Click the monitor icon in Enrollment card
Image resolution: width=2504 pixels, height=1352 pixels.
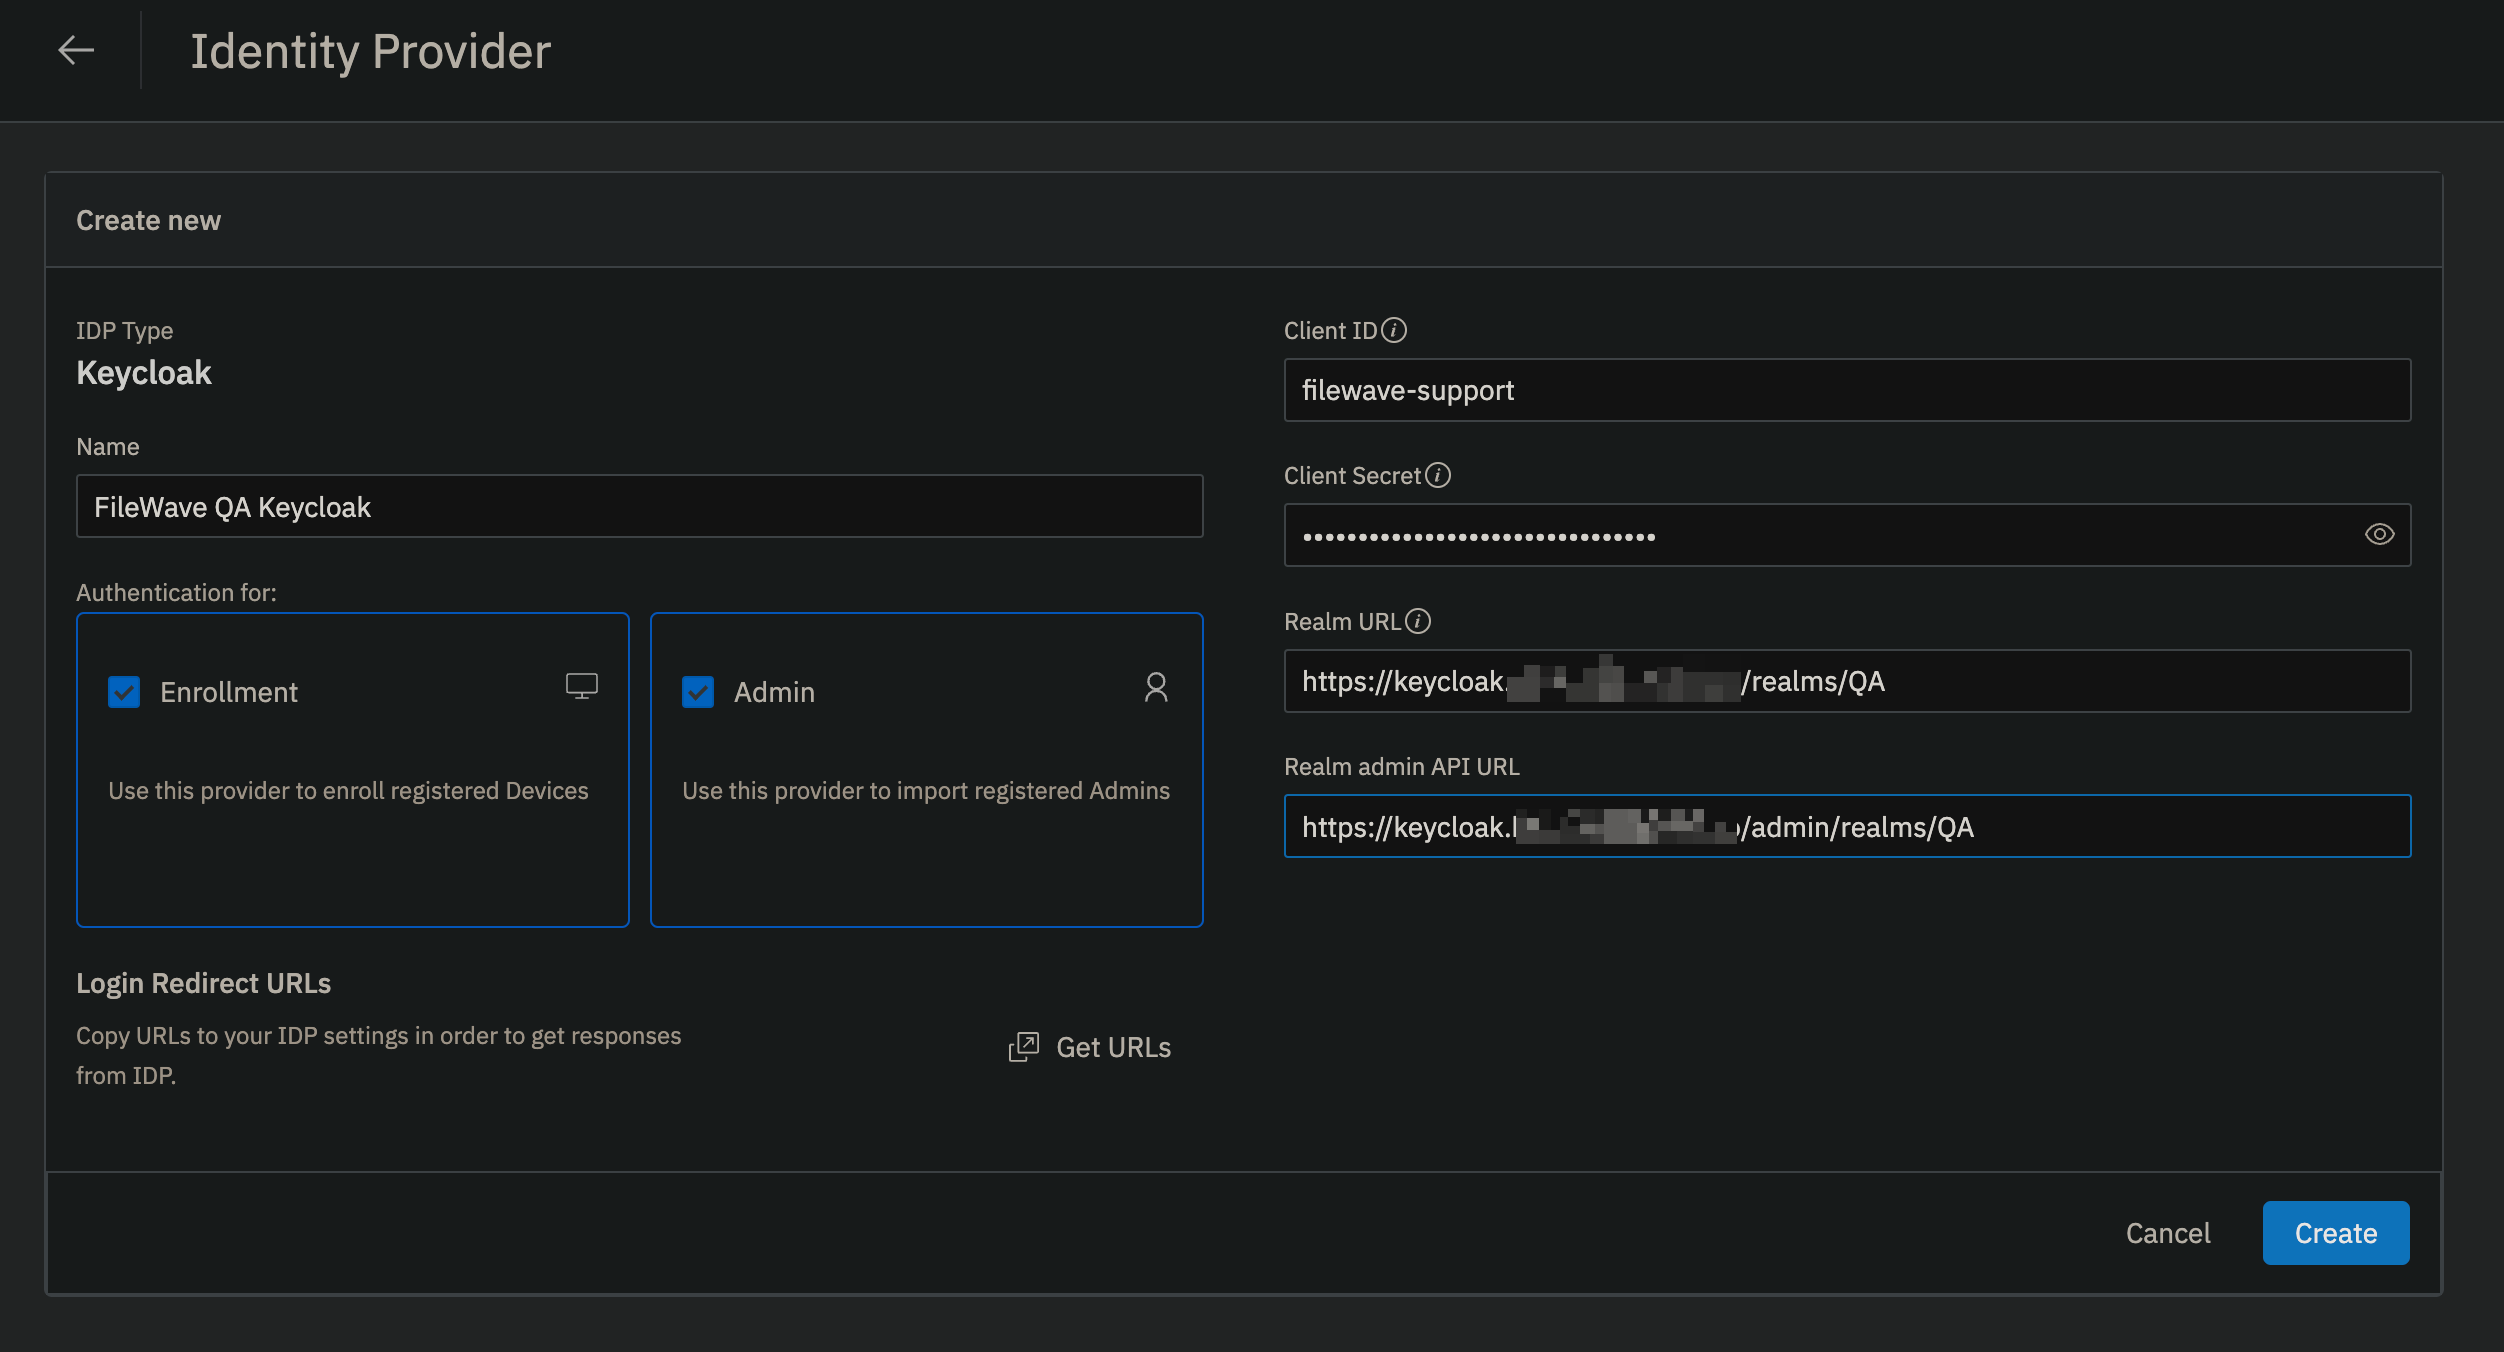coord(582,686)
